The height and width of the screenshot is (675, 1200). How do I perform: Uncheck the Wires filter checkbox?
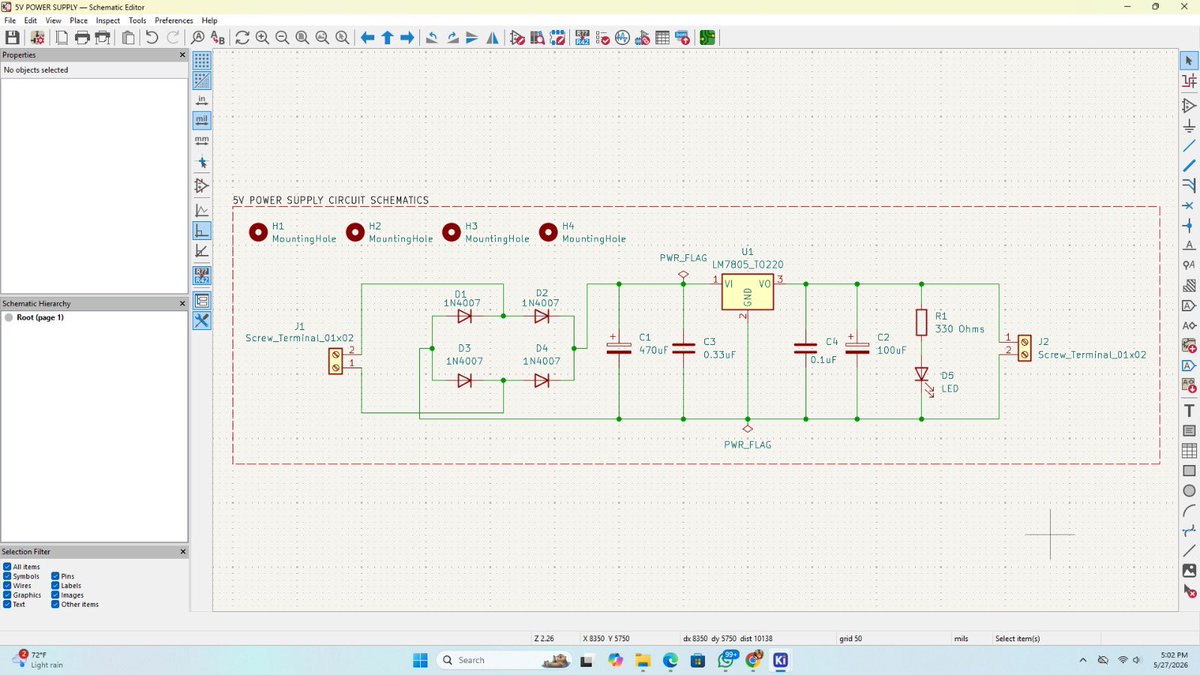coord(7,585)
